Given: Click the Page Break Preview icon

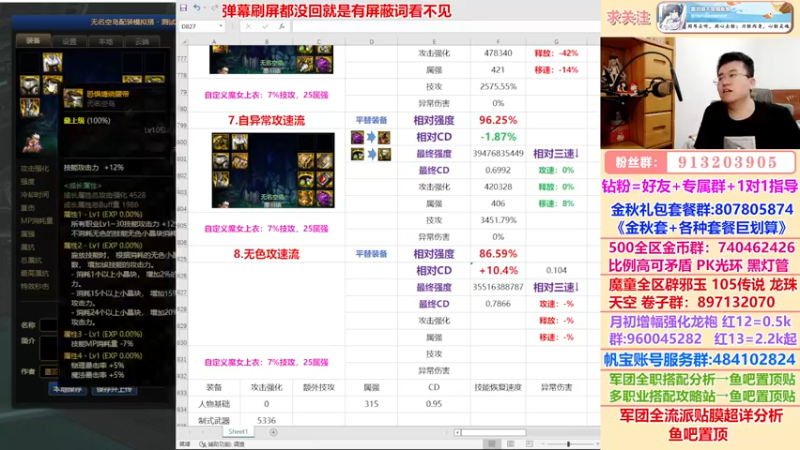Looking at the screenshot, I should tap(529, 444).
